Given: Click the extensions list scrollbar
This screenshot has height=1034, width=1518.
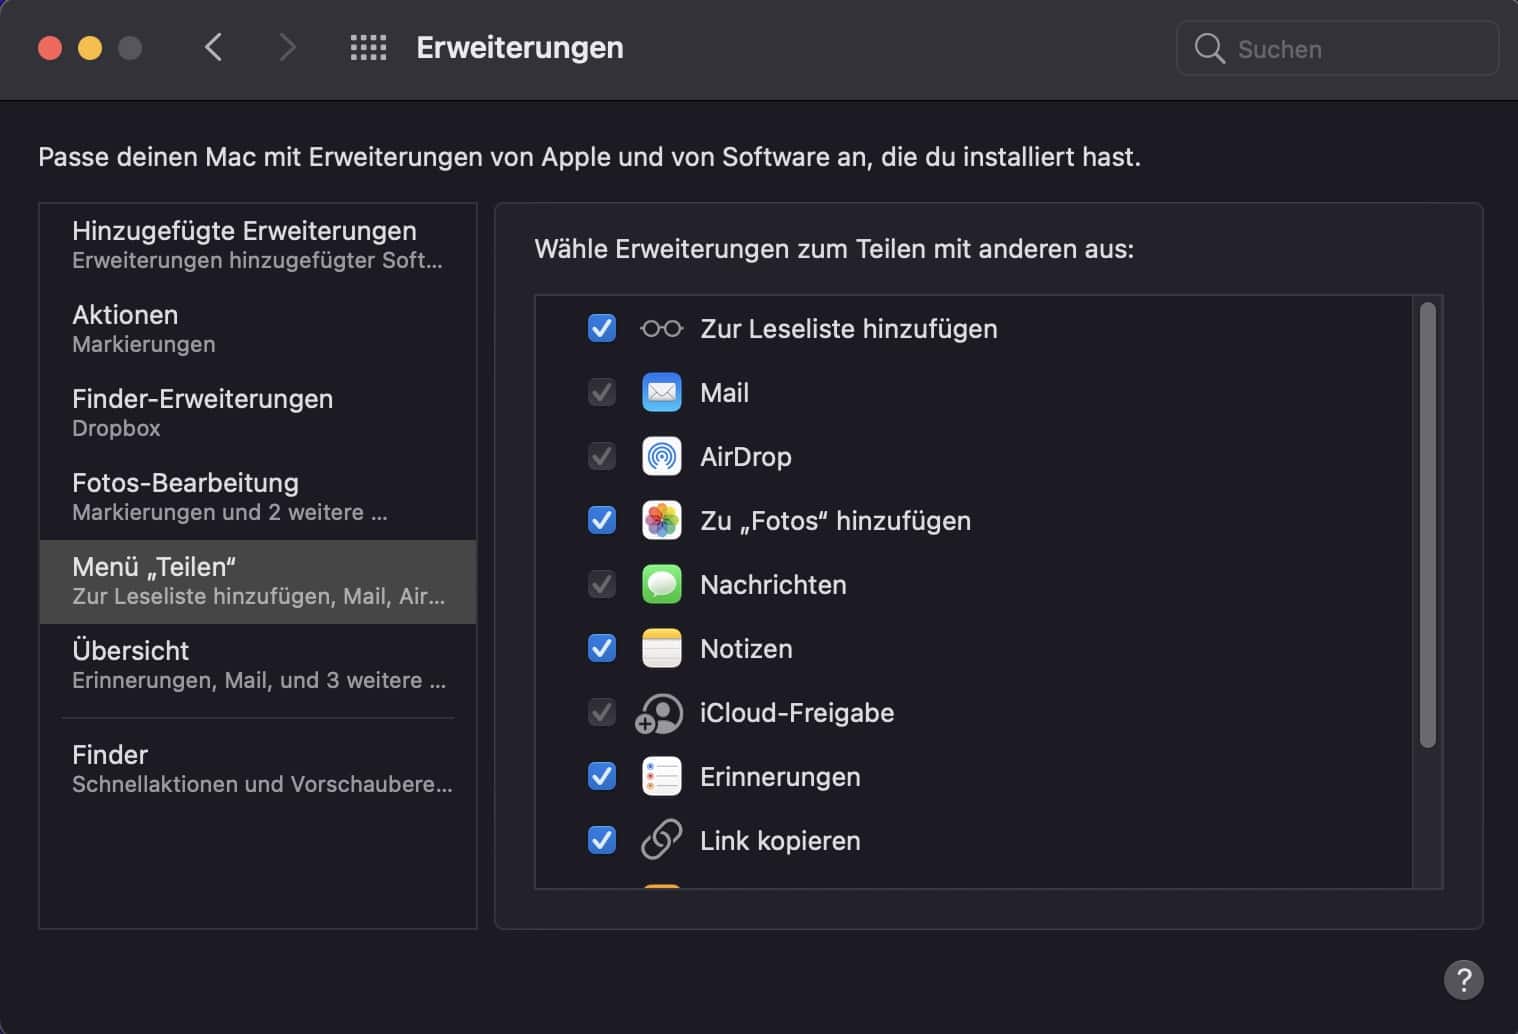Looking at the screenshot, I should (x=1427, y=525).
